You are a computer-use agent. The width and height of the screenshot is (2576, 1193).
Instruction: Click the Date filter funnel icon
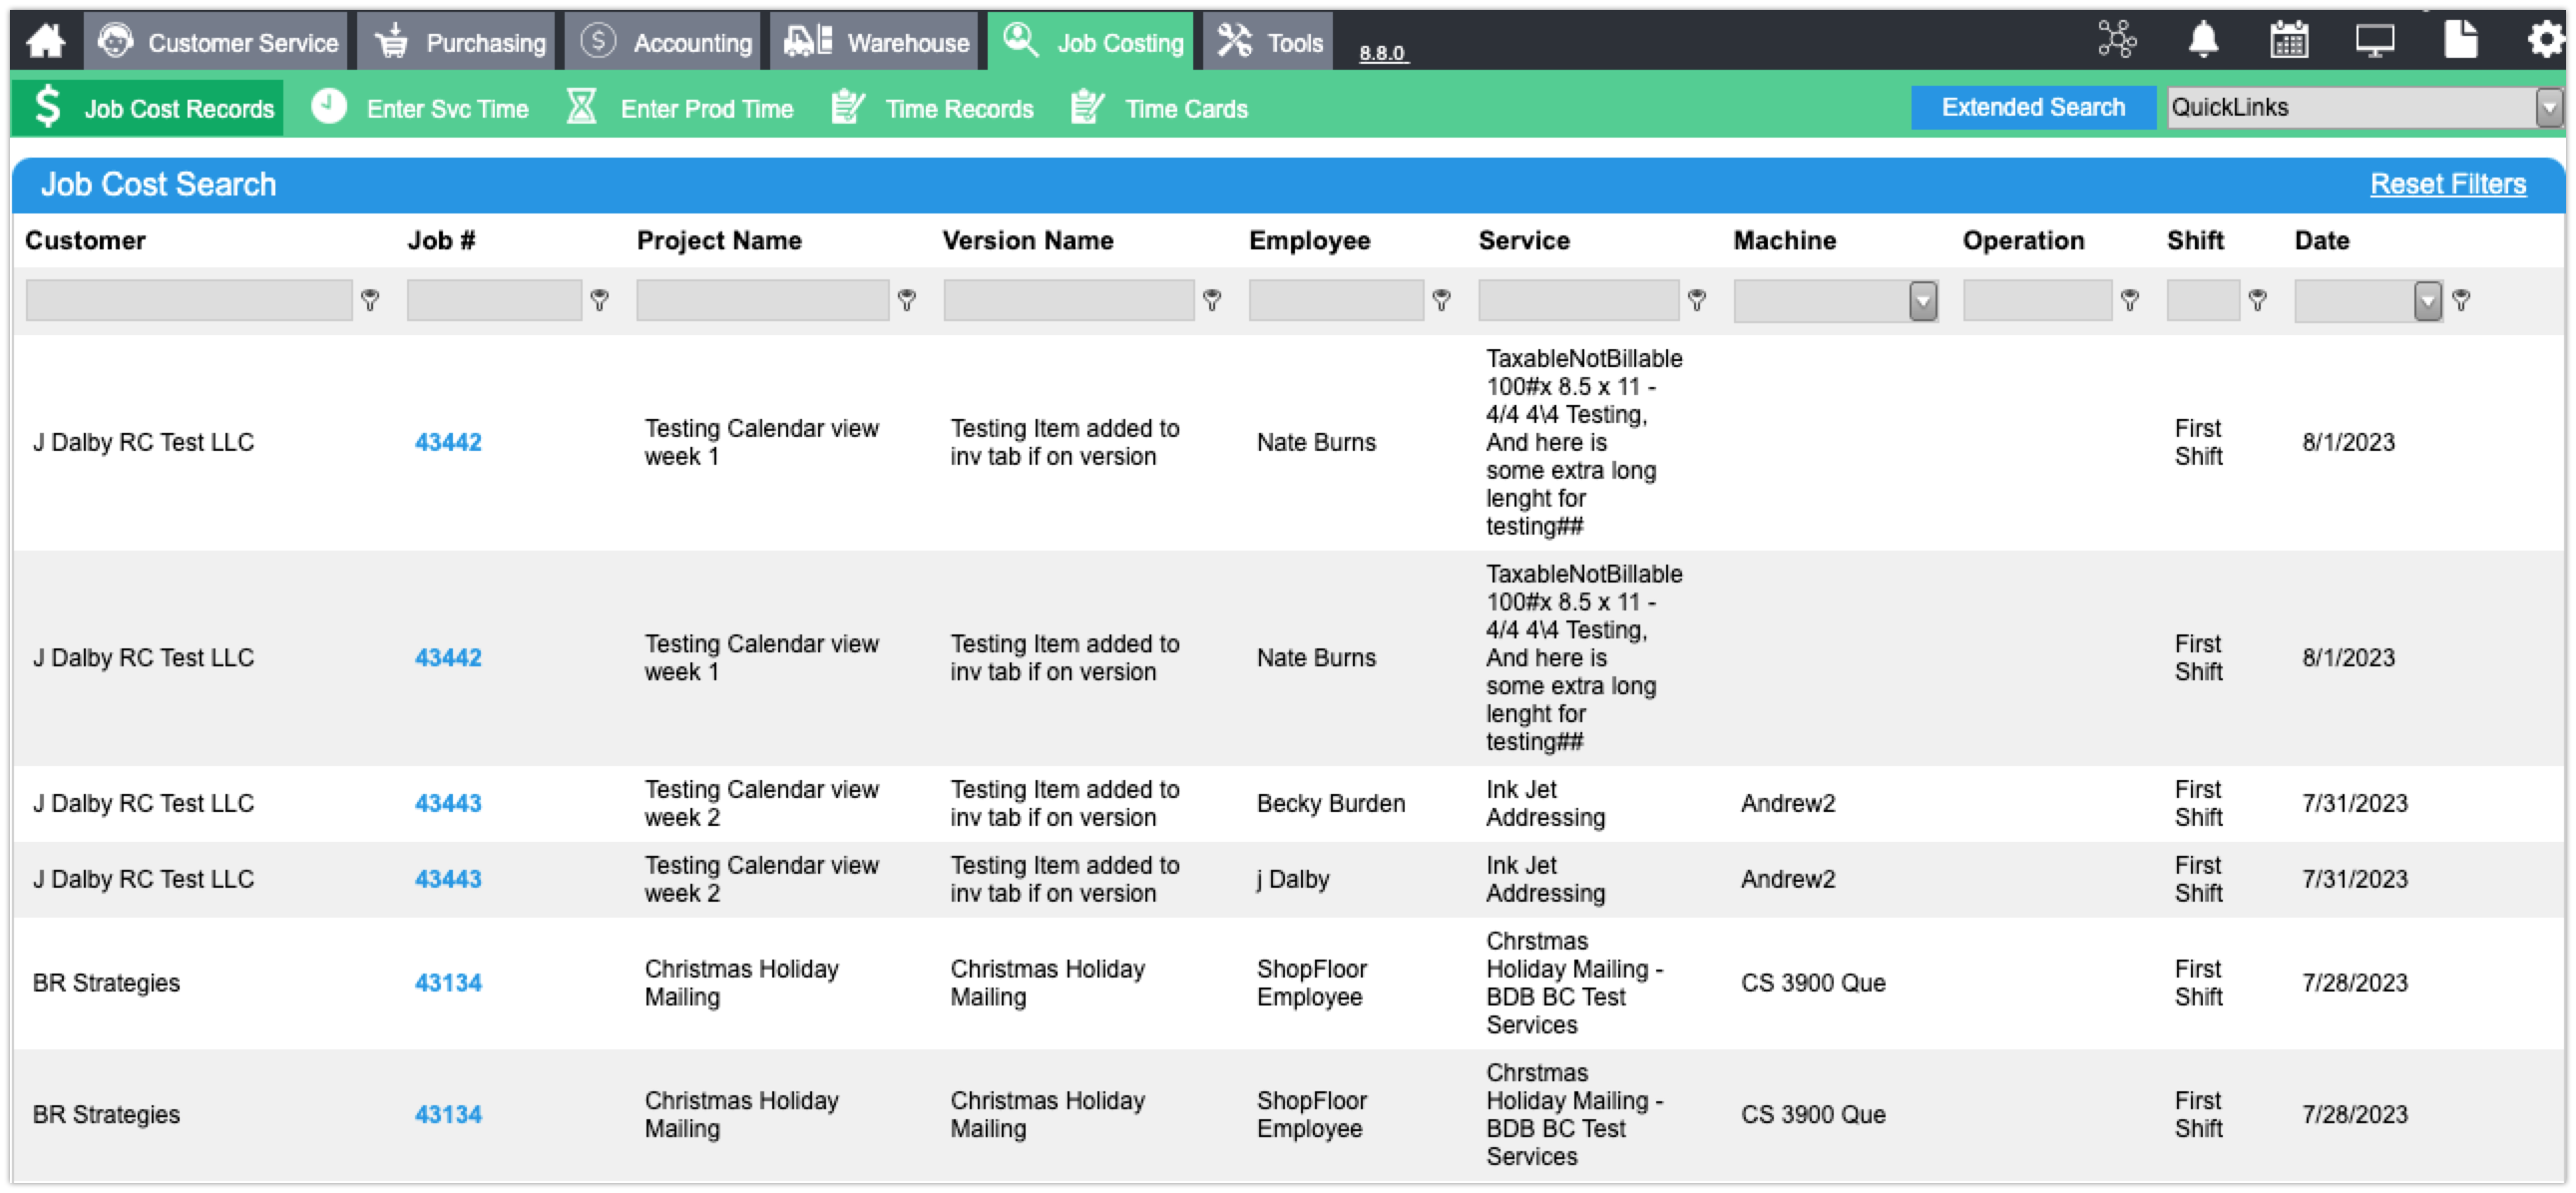(x=2462, y=300)
